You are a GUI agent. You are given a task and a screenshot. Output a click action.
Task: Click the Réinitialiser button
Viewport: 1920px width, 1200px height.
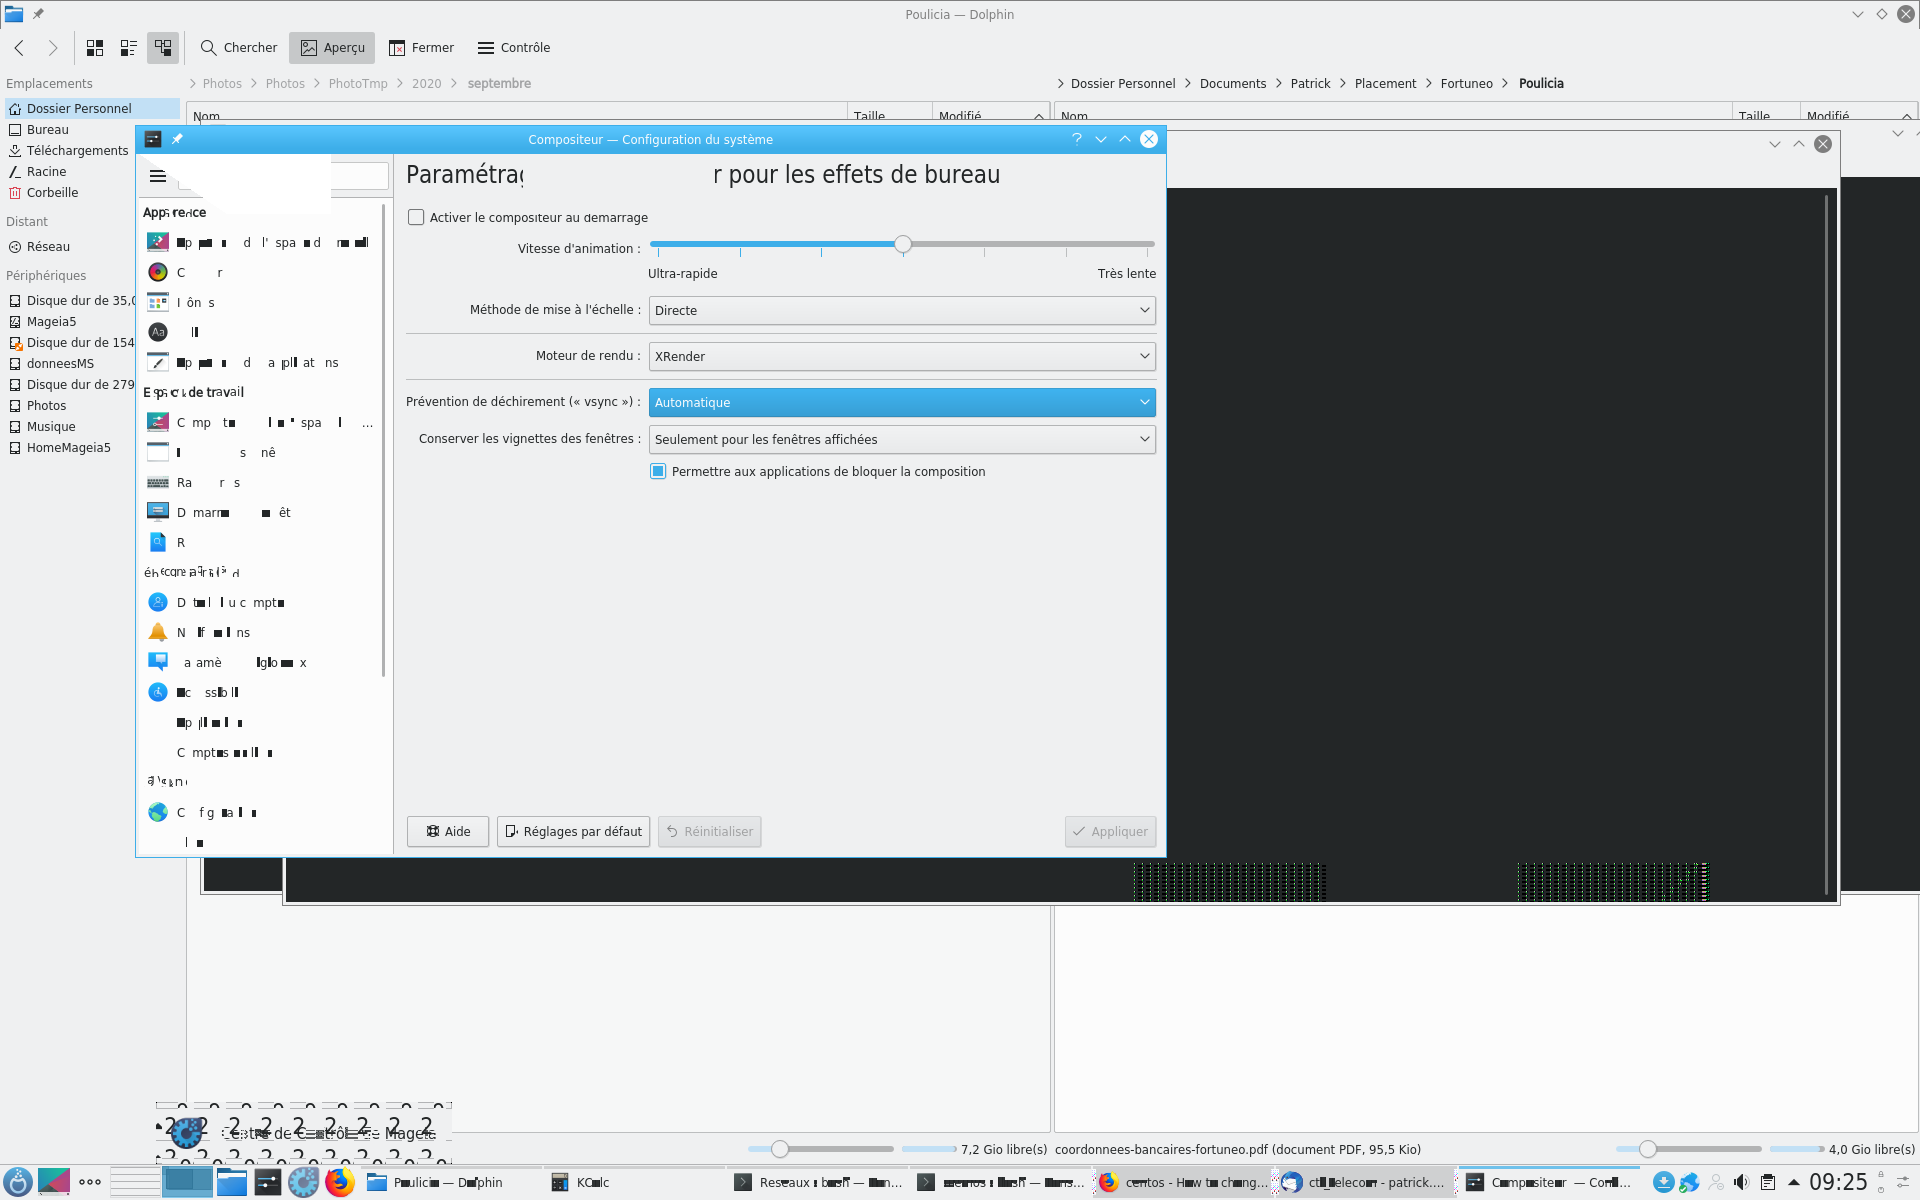[709, 832]
